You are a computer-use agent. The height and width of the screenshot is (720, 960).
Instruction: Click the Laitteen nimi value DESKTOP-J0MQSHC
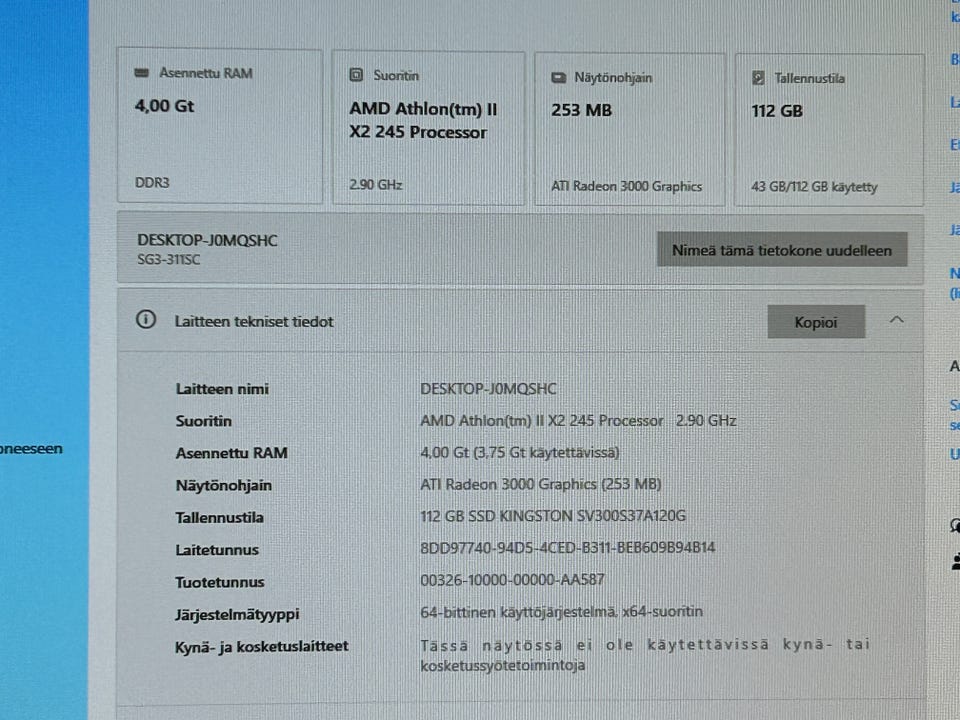488,389
